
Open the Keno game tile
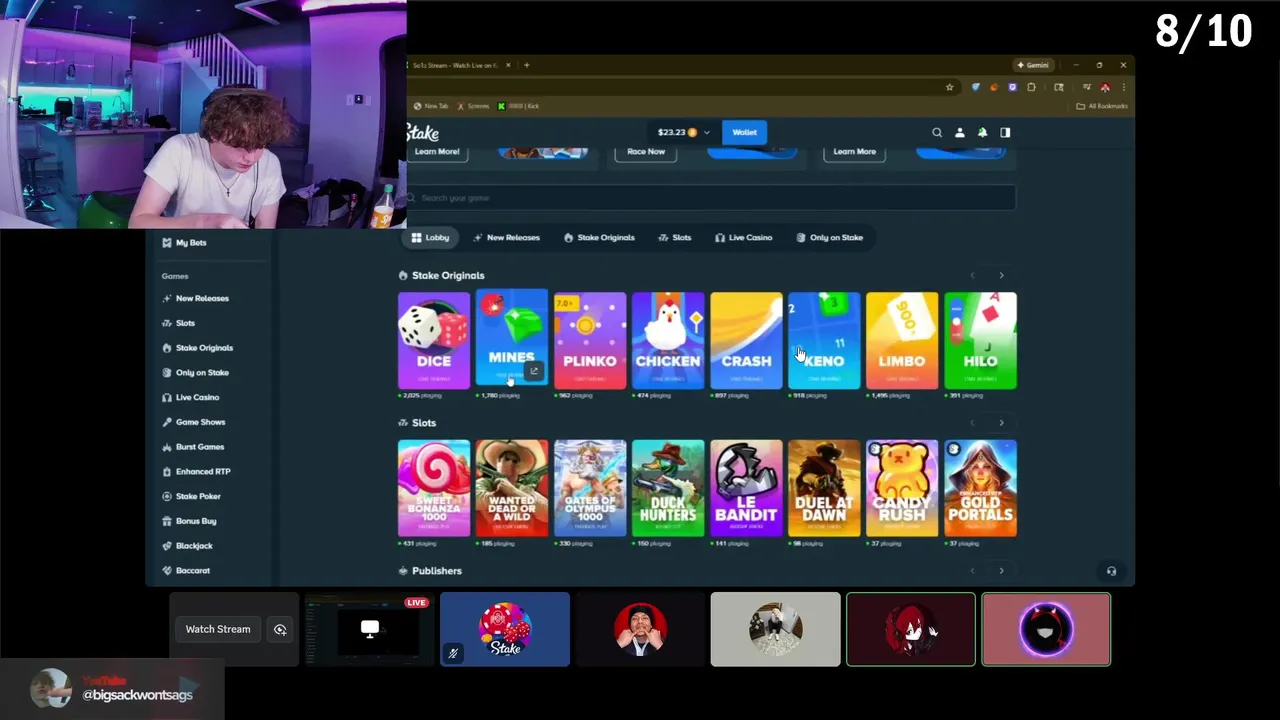(x=824, y=340)
